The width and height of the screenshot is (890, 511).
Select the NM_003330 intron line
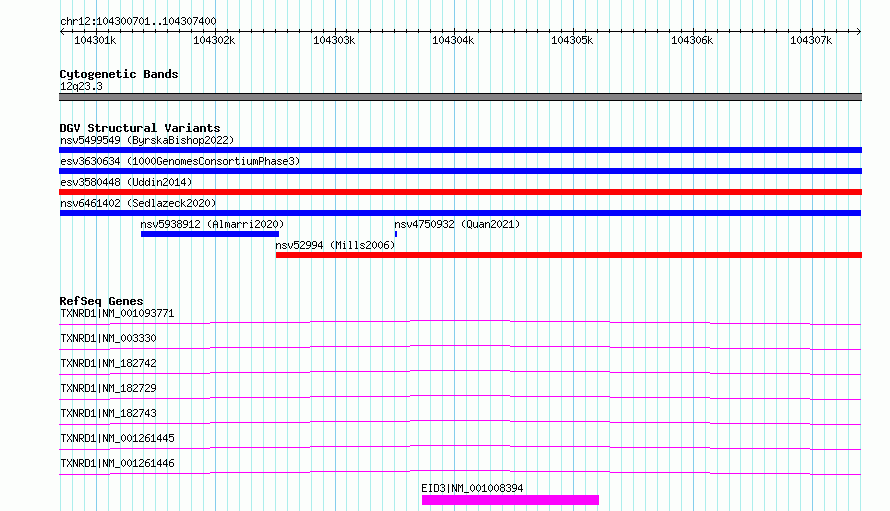click(x=460, y=347)
